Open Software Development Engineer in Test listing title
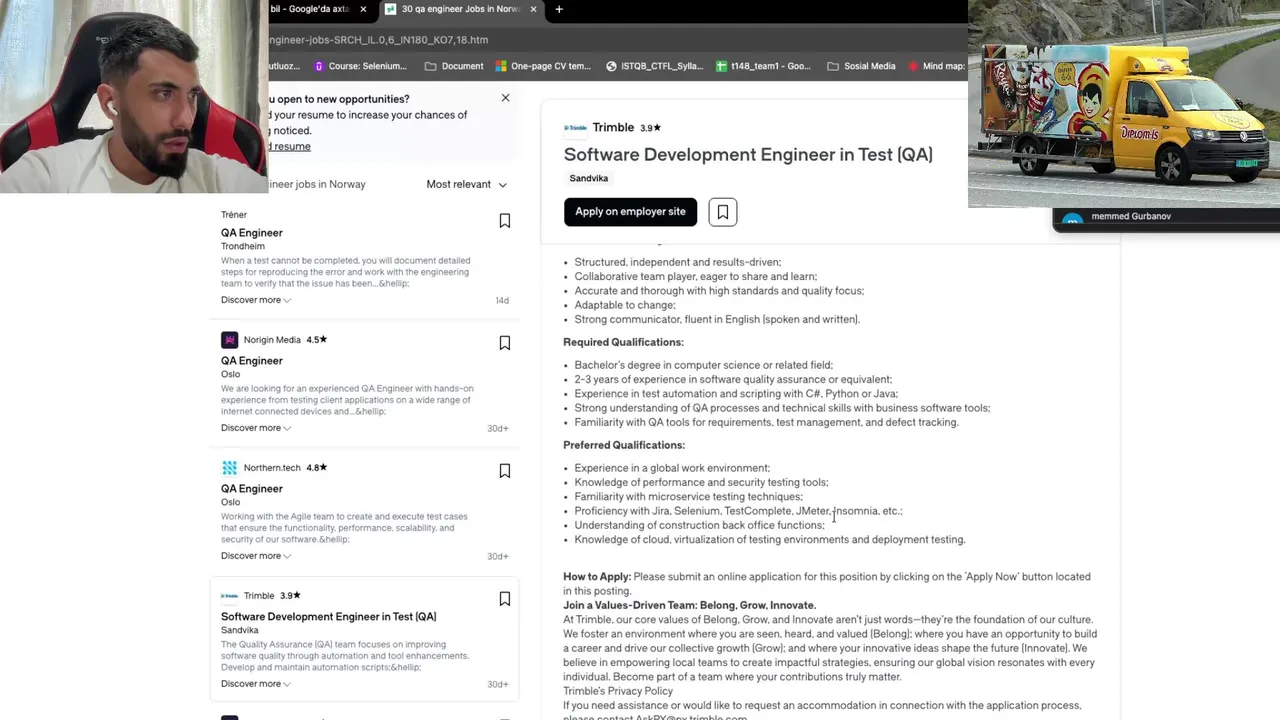The width and height of the screenshot is (1280, 720). pos(329,617)
